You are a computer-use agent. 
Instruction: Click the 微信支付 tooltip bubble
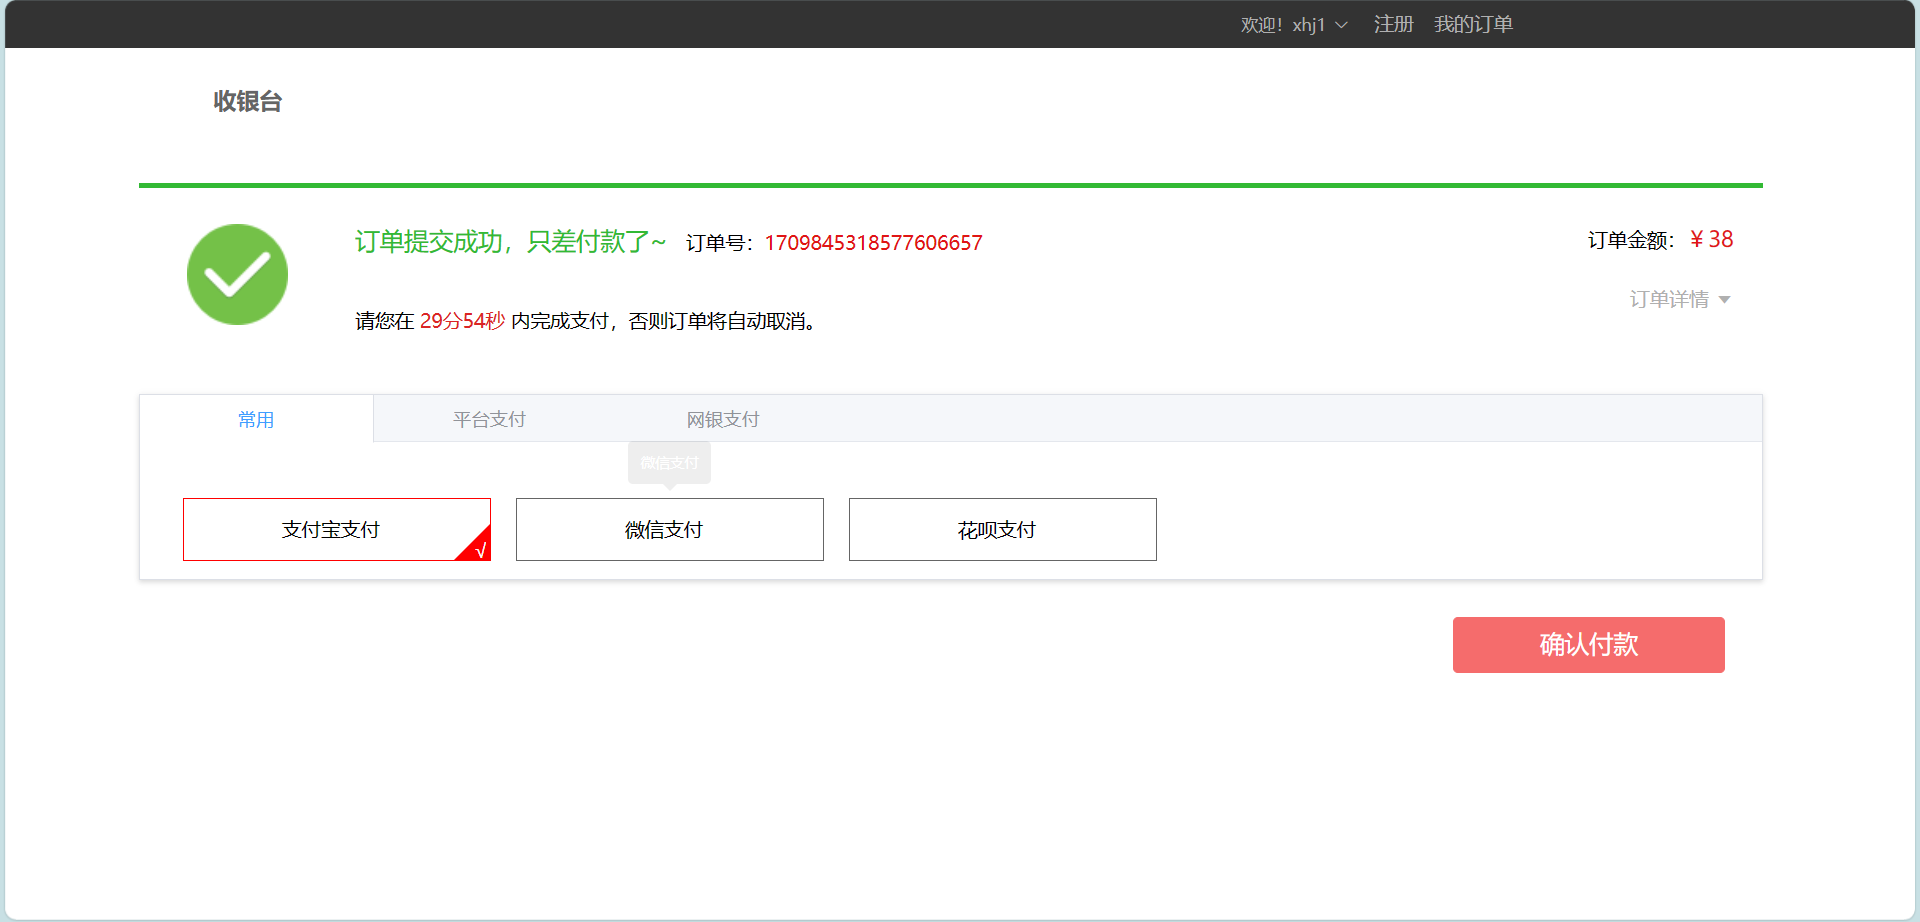pos(669,461)
